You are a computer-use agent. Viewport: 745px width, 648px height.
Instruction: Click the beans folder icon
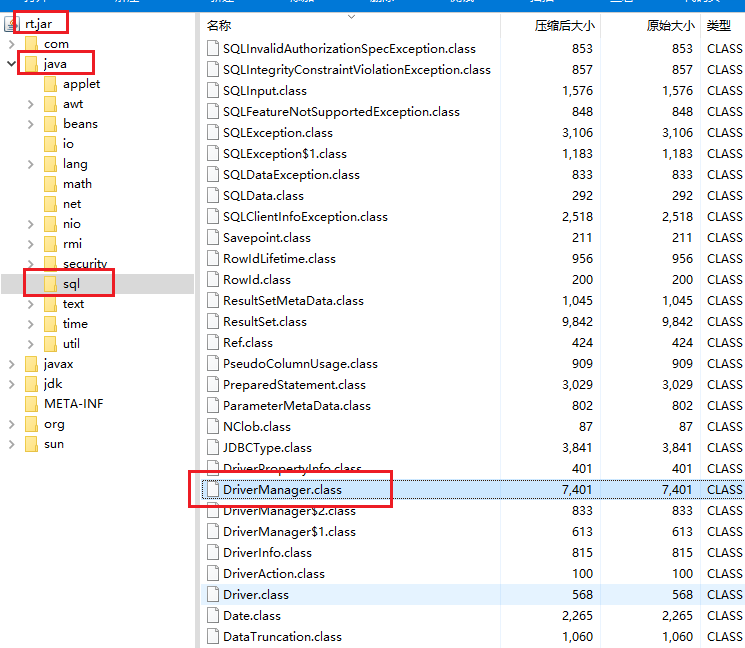[50, 124]
